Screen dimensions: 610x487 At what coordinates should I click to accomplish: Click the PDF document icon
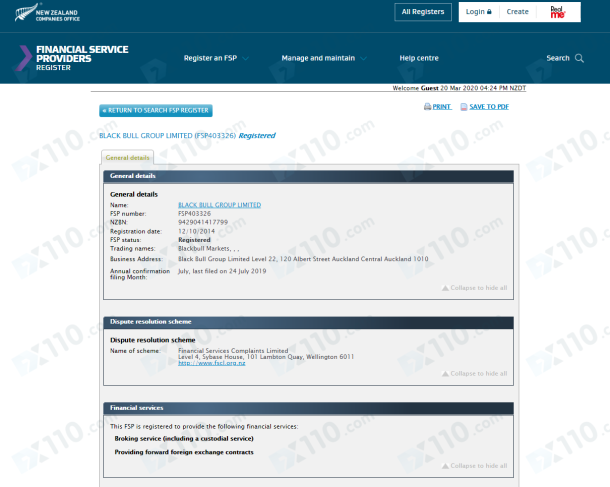tap(464, 107)
